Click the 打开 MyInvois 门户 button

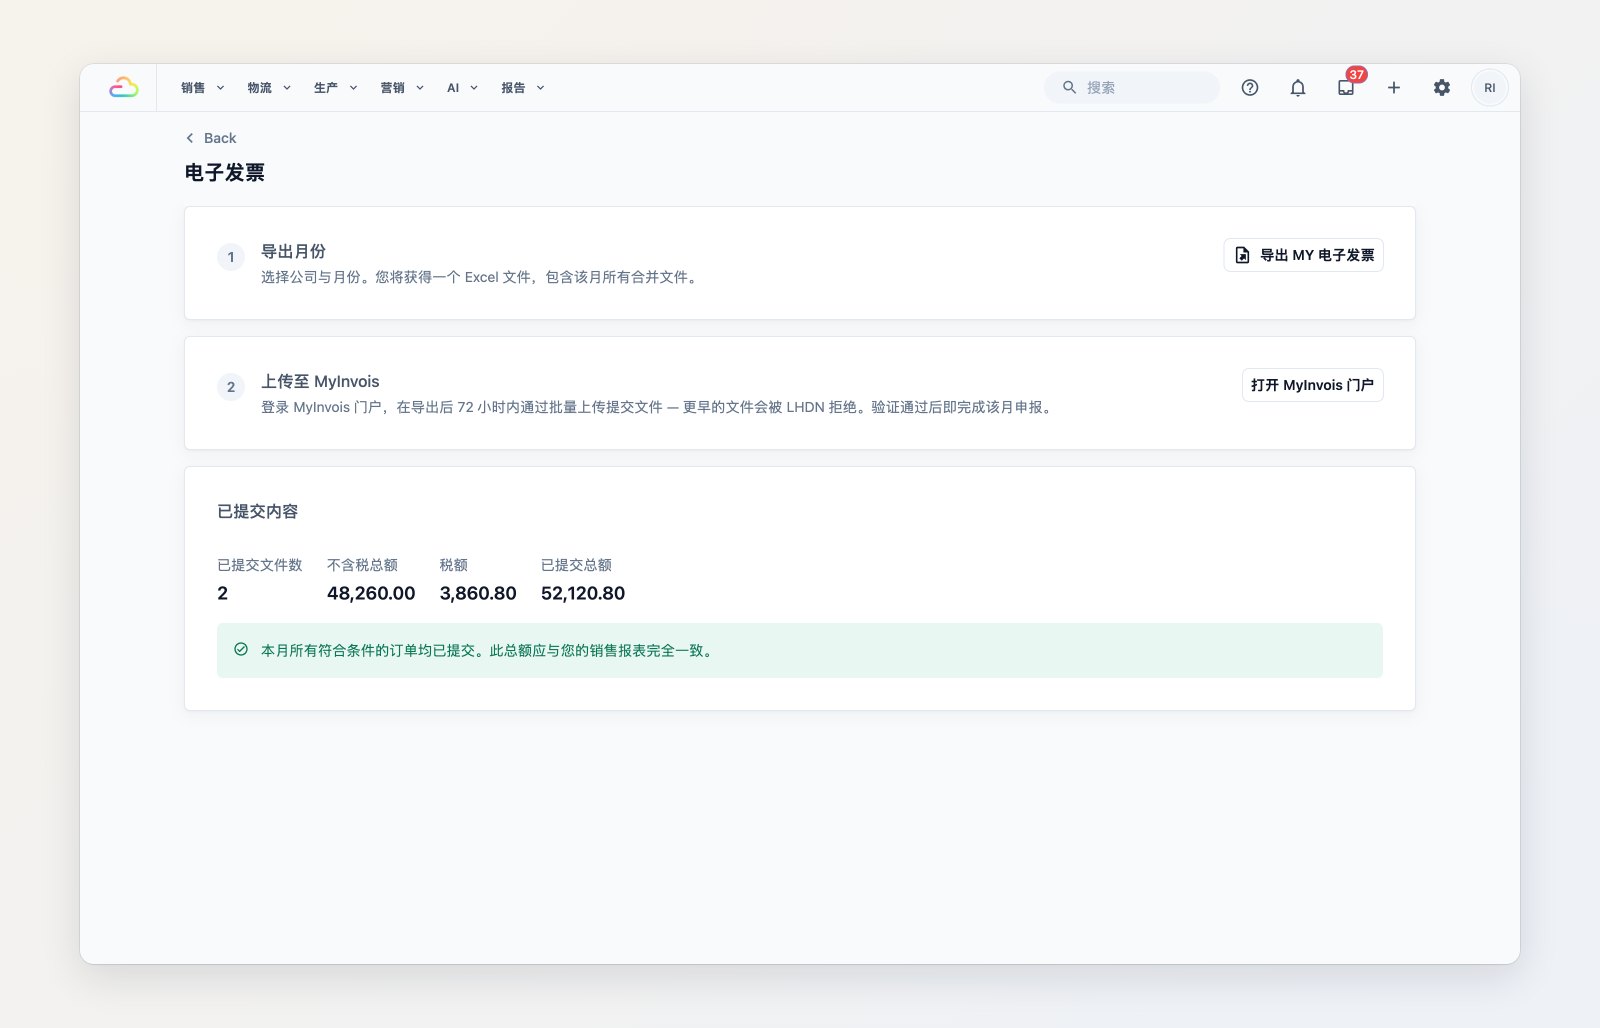(x=1313, y=385)
